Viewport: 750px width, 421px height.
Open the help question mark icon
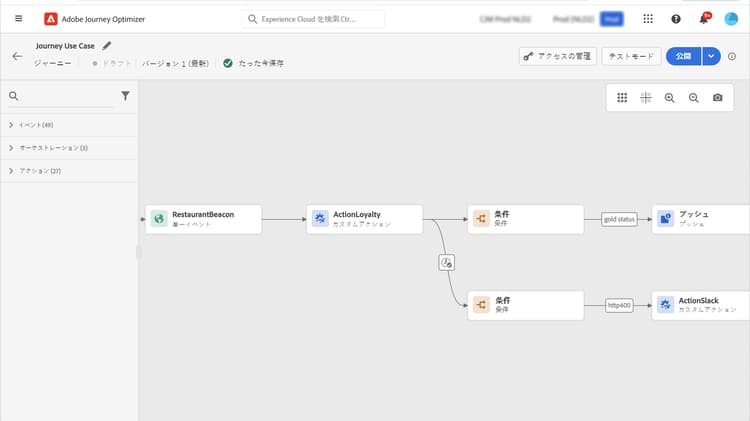[x=676, y=19]
